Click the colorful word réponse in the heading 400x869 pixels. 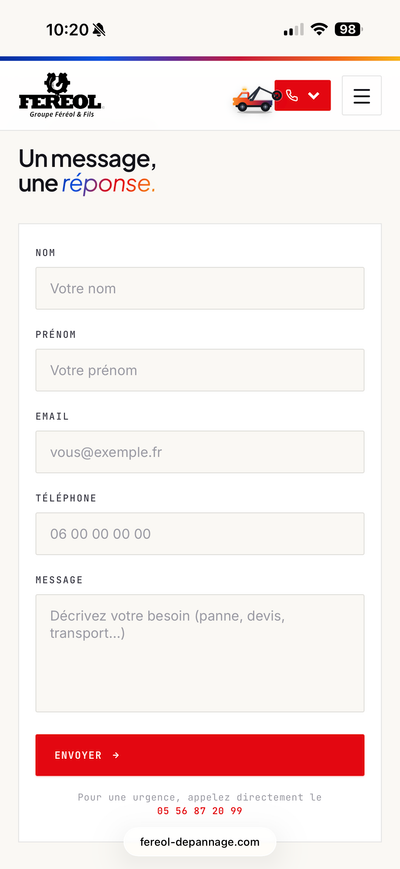pos(109,185)
